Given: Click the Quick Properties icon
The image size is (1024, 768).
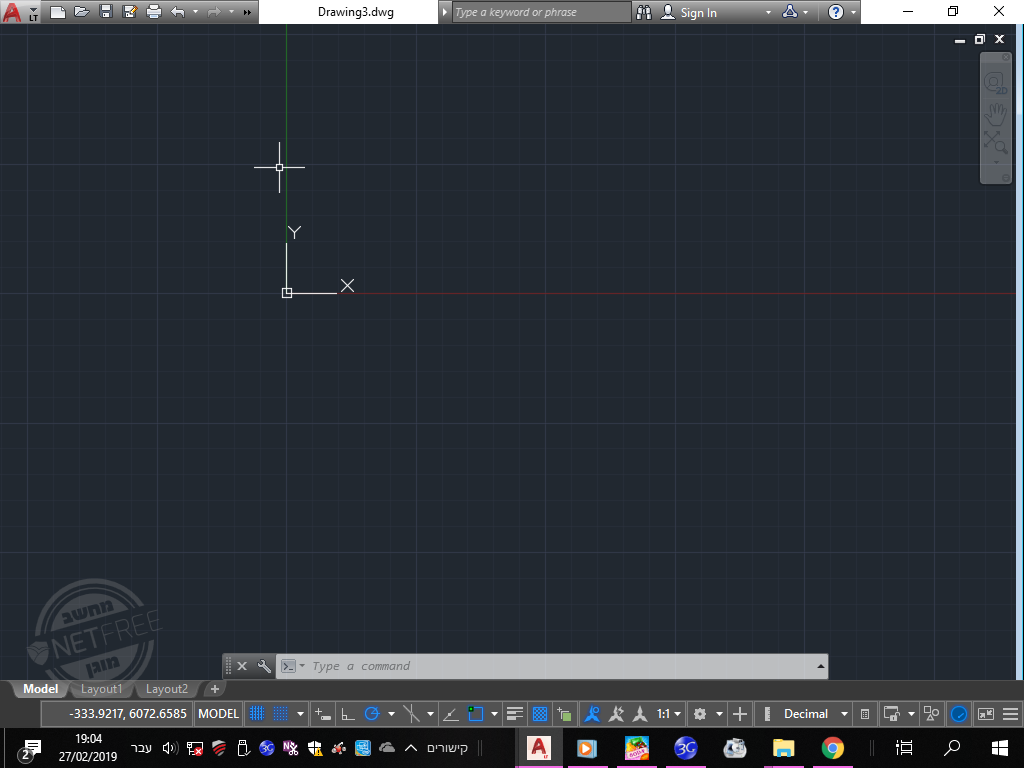Looking at the screenshot, I should click(865, 714).
